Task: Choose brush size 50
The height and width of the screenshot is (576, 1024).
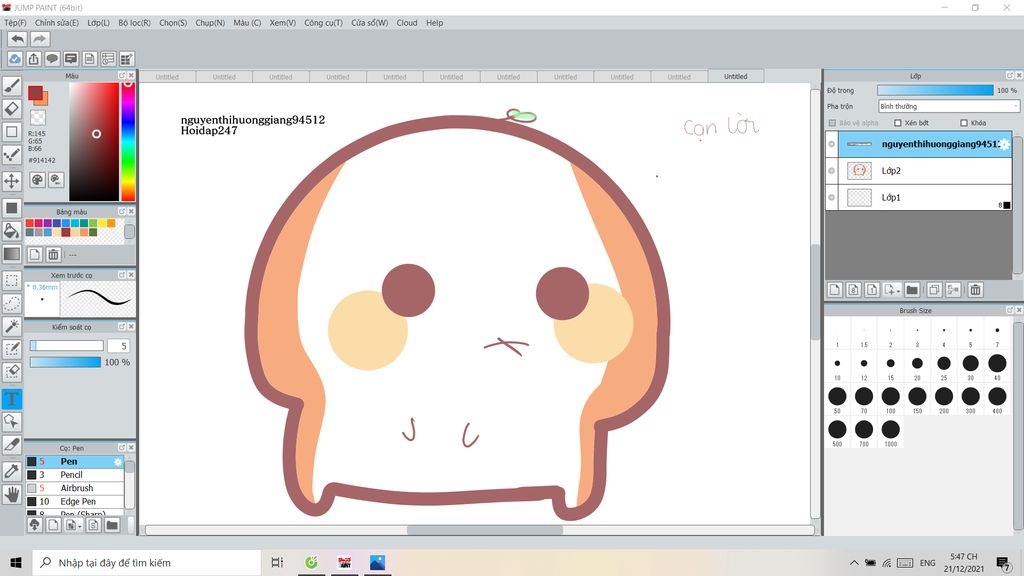Action: tap(837, 399)
